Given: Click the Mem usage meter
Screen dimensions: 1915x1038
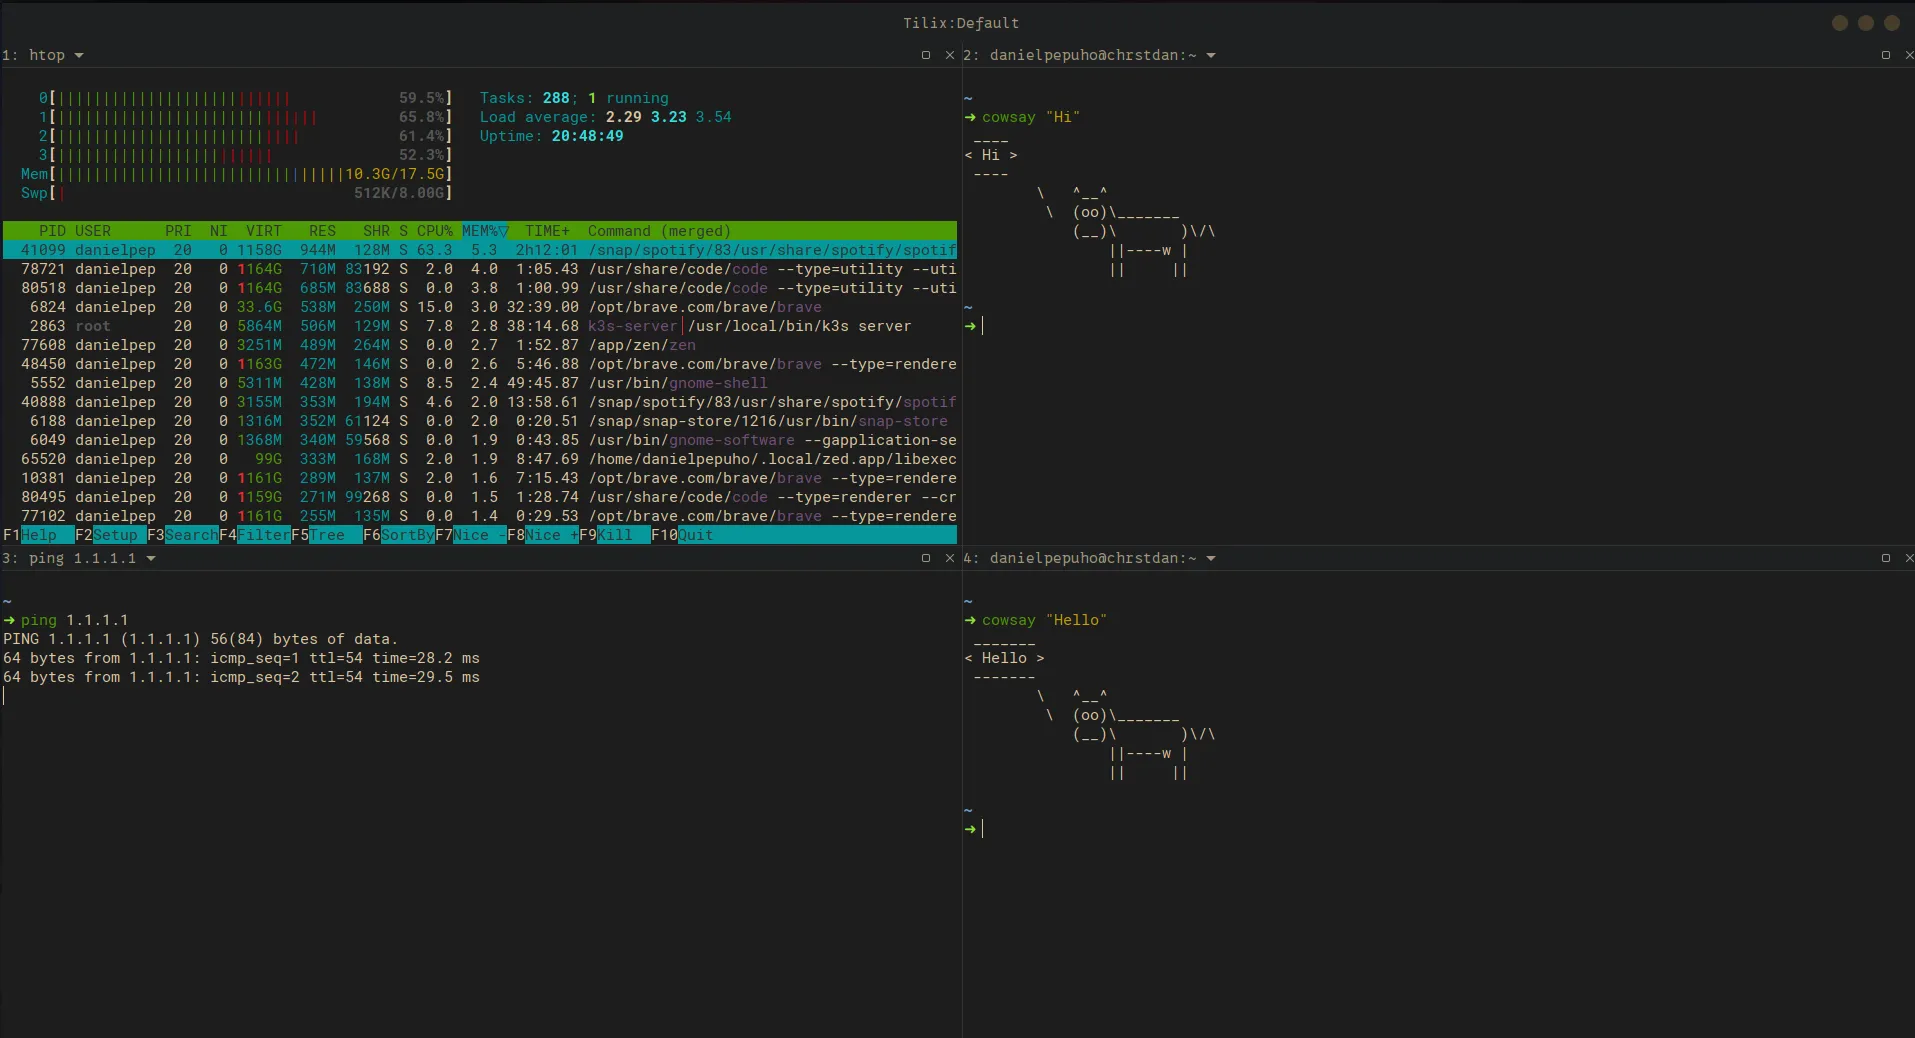Looking at the screenshot, I should [237, 174].
